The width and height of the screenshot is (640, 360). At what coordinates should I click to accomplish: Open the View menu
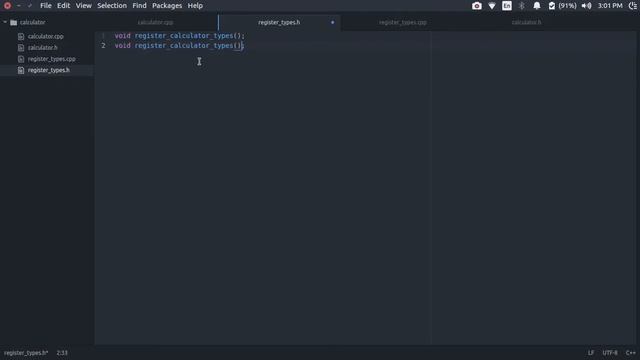[x=84, y=6]
